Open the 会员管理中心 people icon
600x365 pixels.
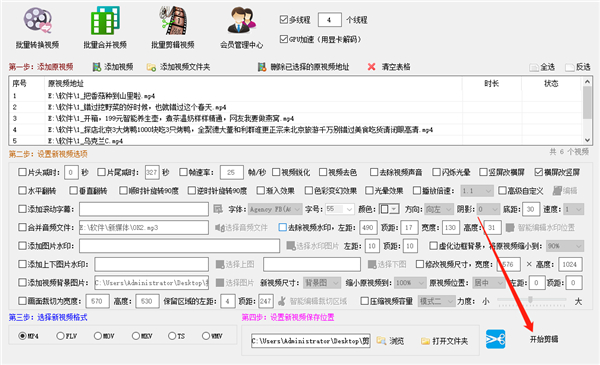click(241, 21)
